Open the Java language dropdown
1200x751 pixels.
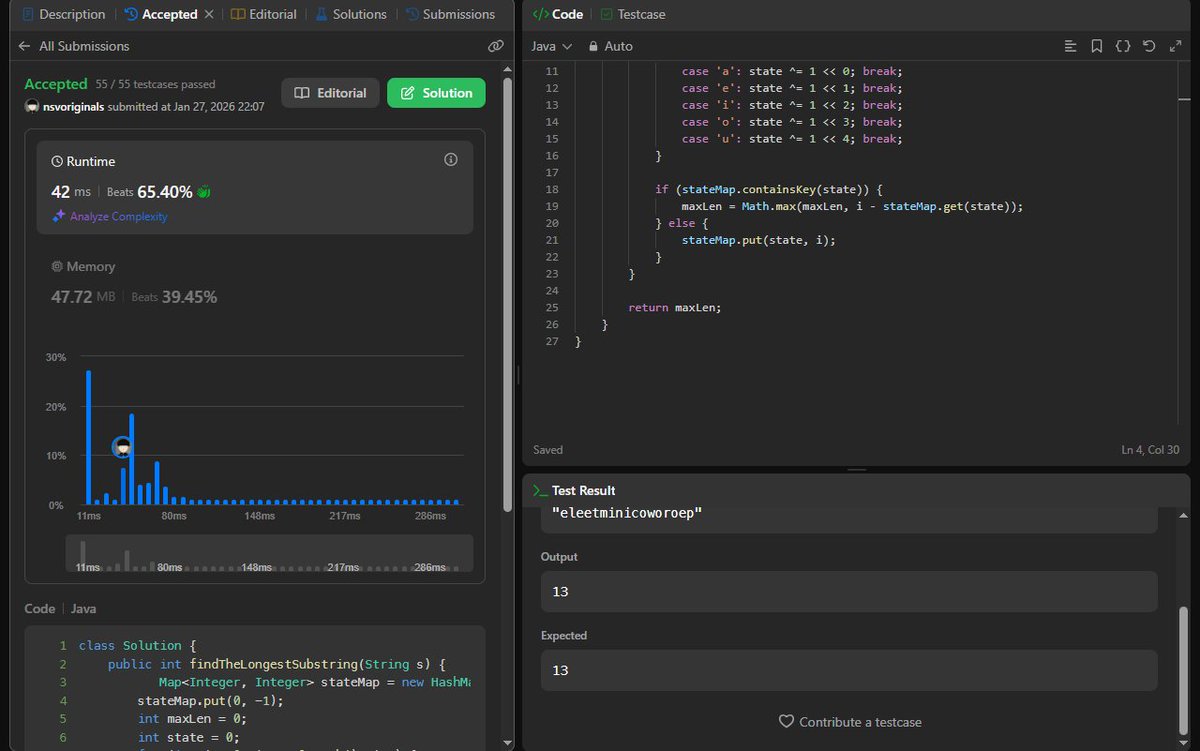551,46
